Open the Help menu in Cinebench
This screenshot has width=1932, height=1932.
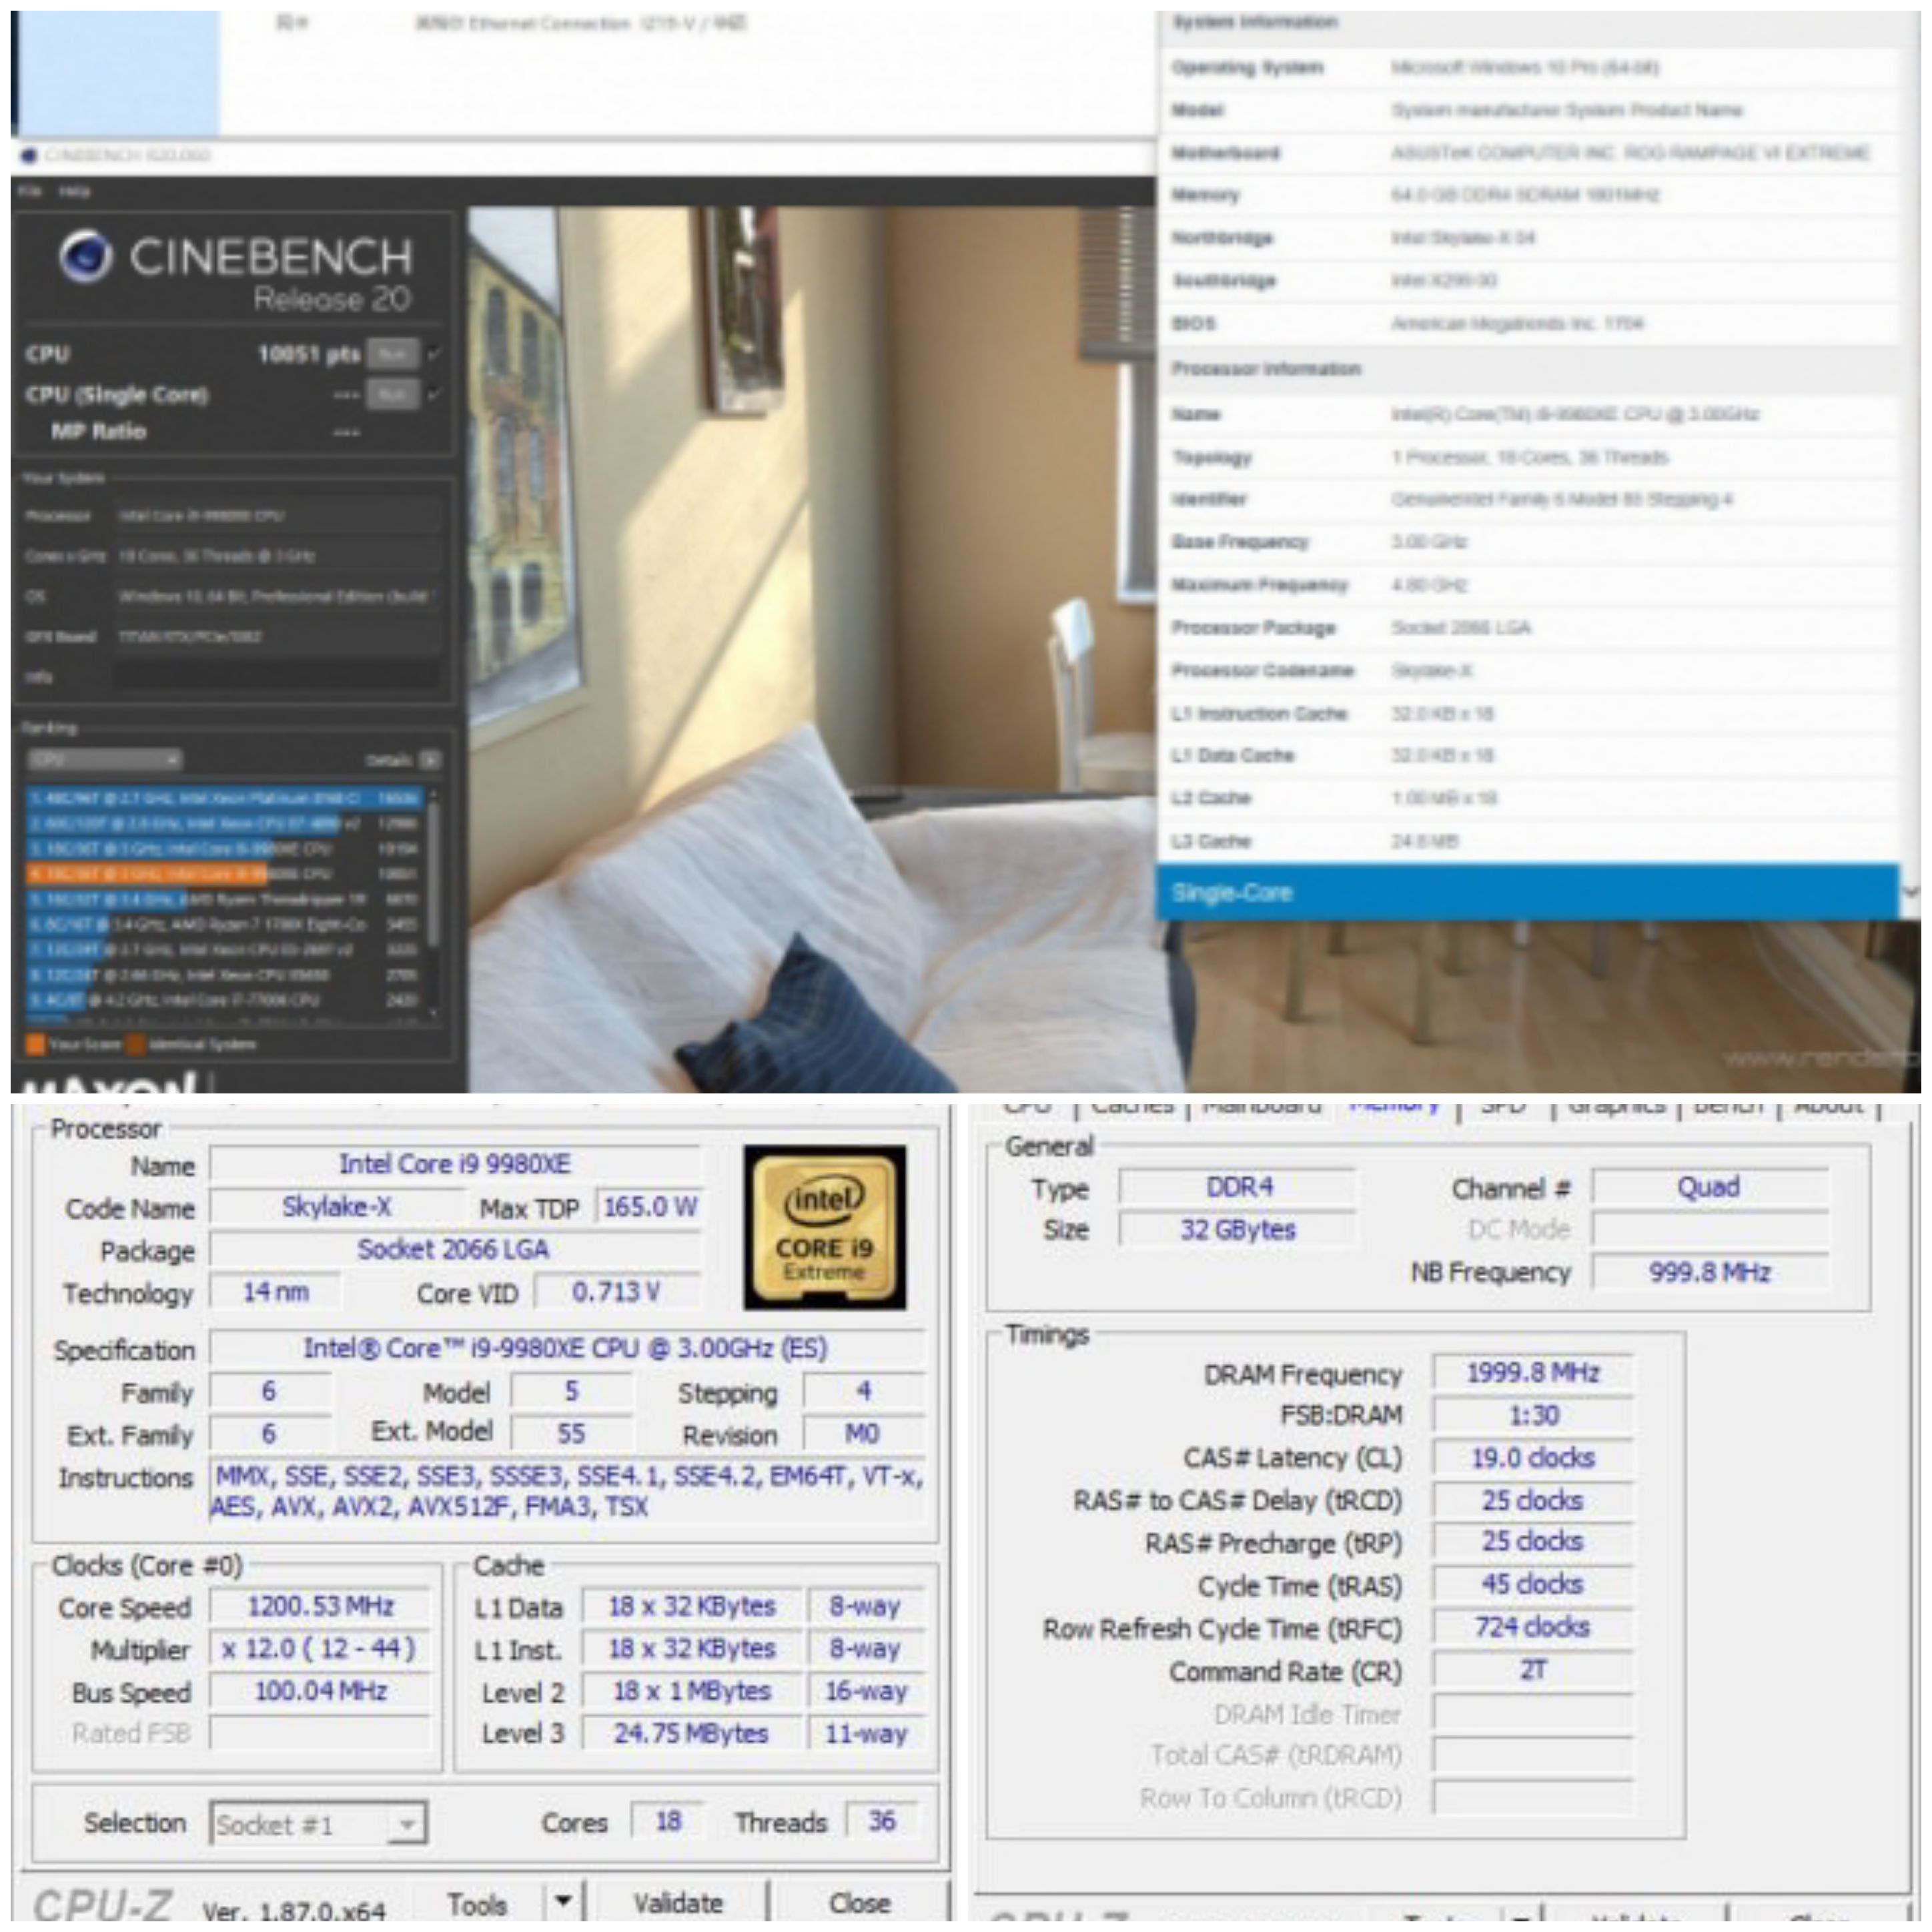(74, 191)
